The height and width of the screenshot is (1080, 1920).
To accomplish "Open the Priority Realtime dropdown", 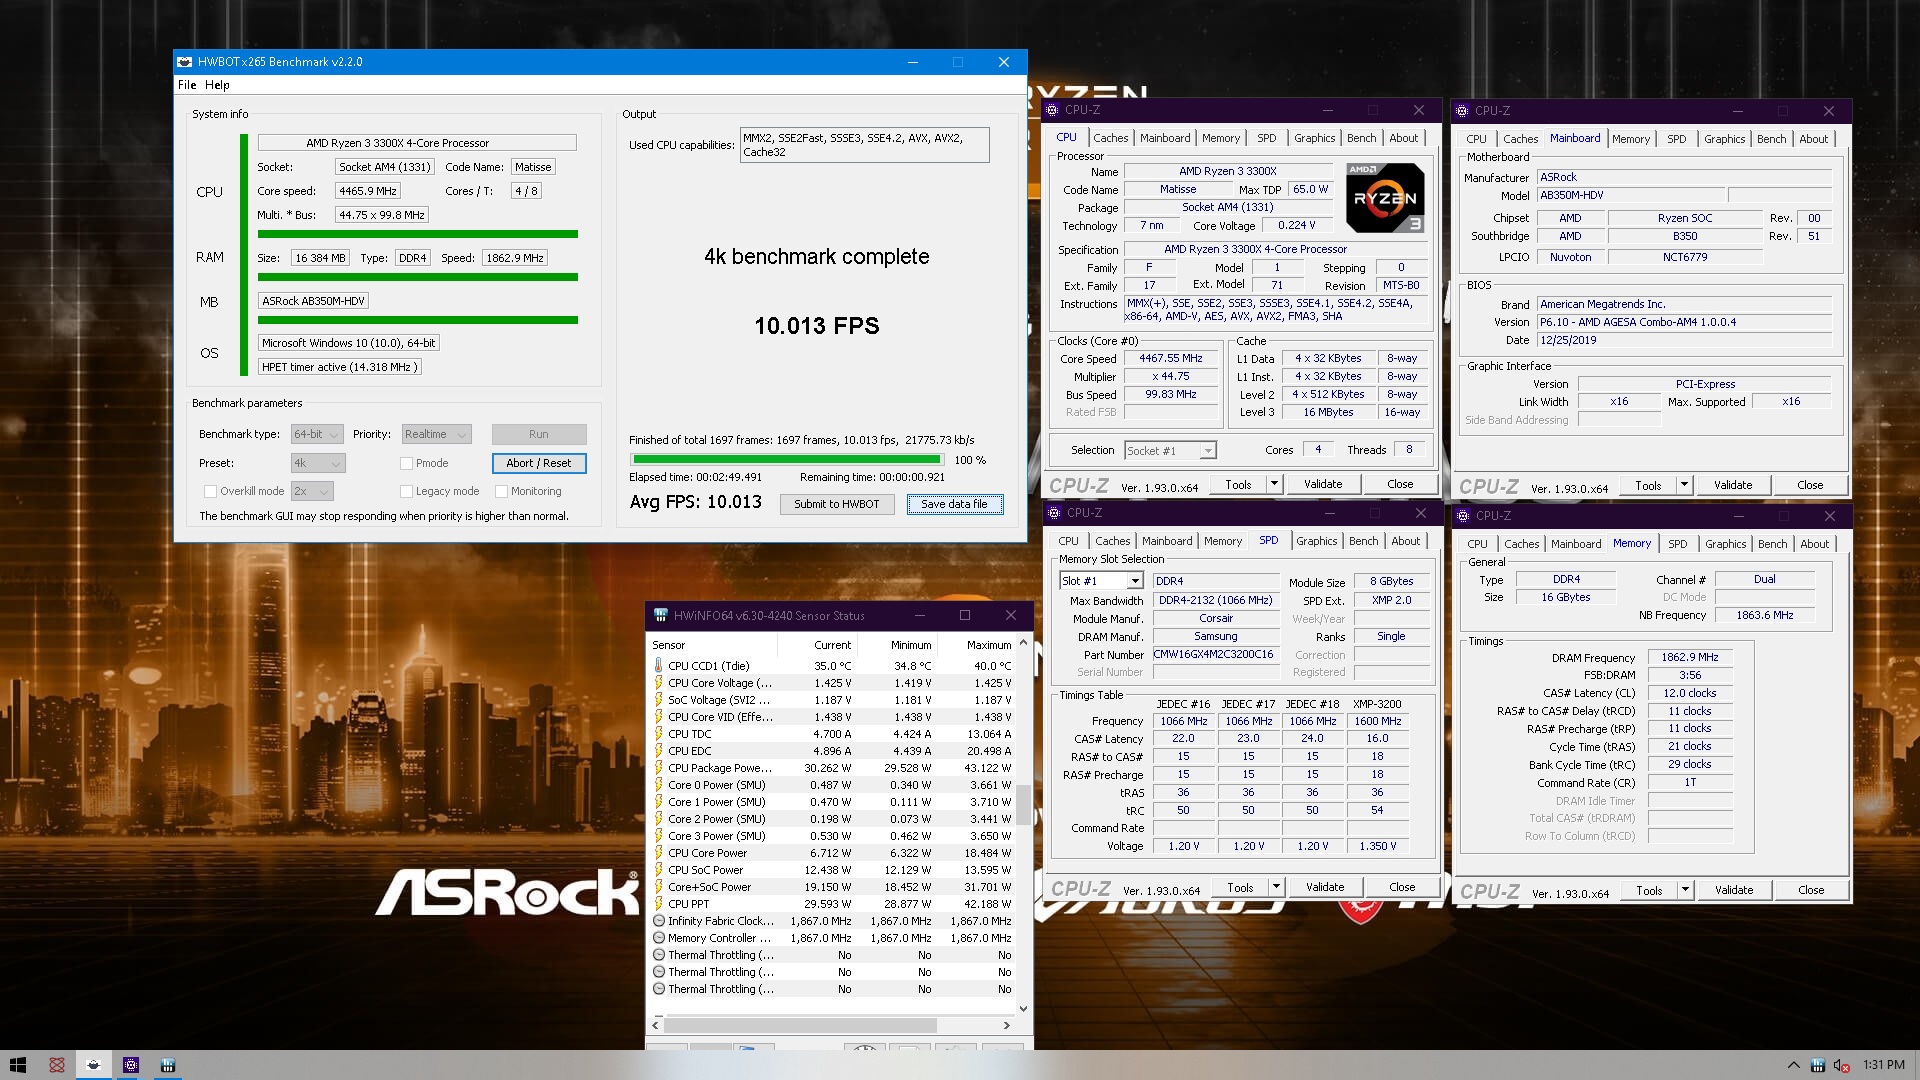I will [x=436, y=434].
